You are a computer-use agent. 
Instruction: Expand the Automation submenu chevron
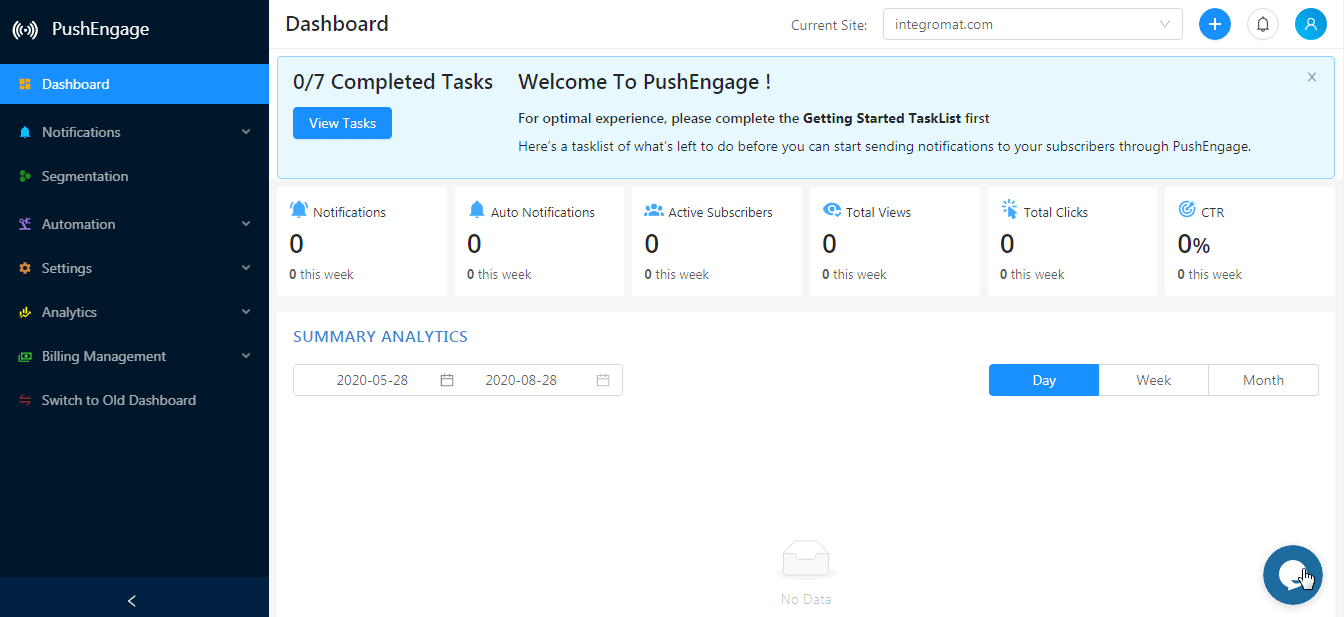[x=246, y=224]
